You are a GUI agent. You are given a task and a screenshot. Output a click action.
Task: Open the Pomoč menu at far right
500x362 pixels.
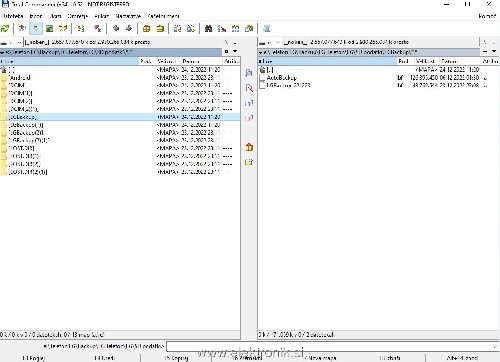pos(487,16)
